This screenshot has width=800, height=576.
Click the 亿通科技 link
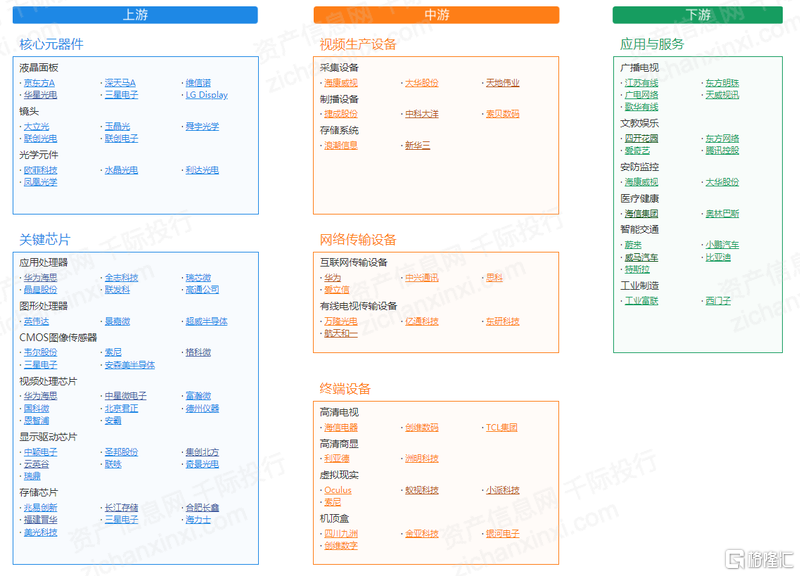pos(422,321)
